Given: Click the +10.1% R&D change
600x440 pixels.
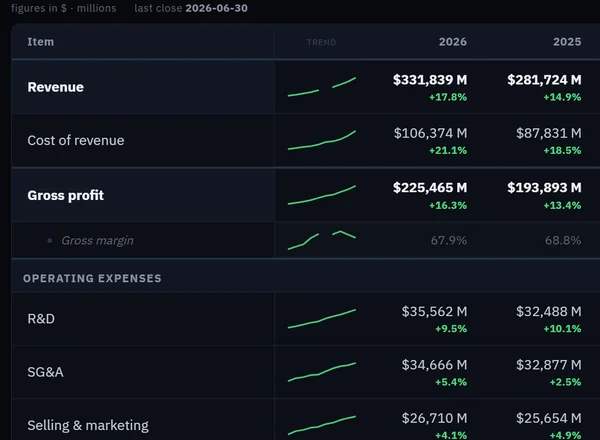Looking at the screenshot, I should point(562,329).
